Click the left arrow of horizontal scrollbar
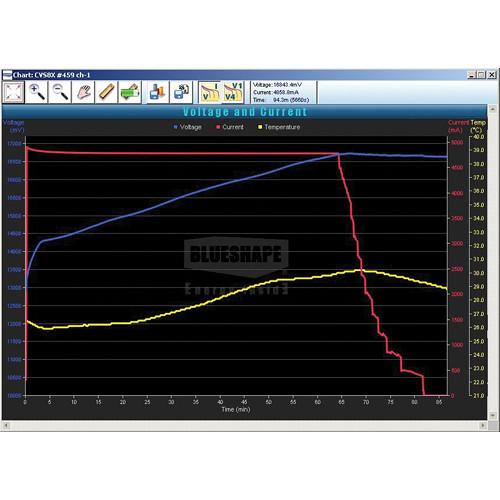This screenshot has height=500, width=500. coord(6,425)
